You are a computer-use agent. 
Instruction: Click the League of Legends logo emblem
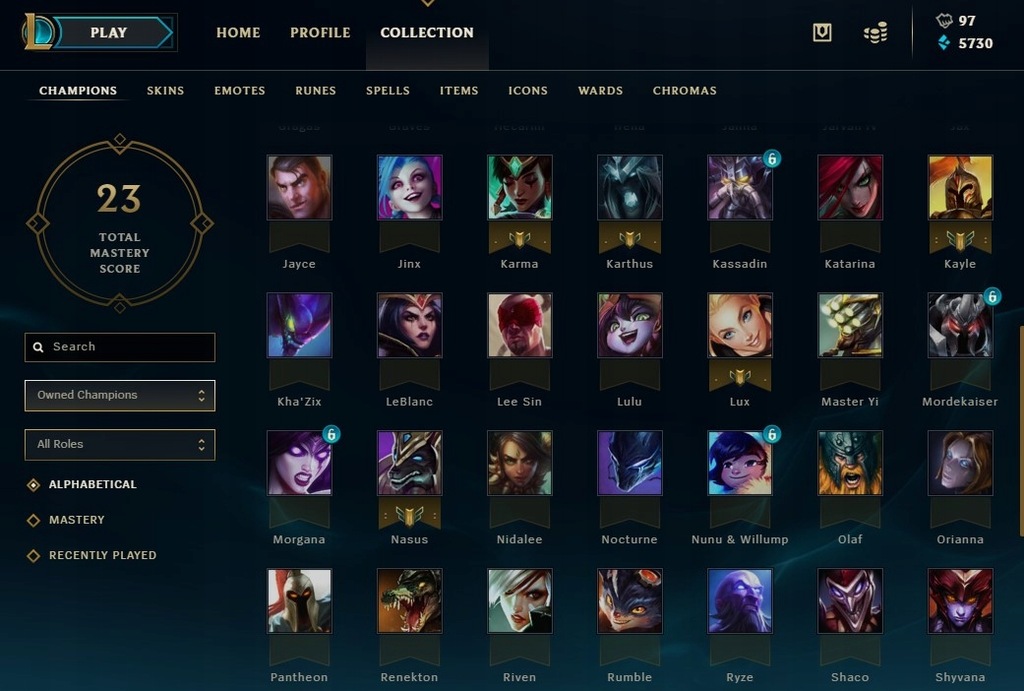(38, 32)
